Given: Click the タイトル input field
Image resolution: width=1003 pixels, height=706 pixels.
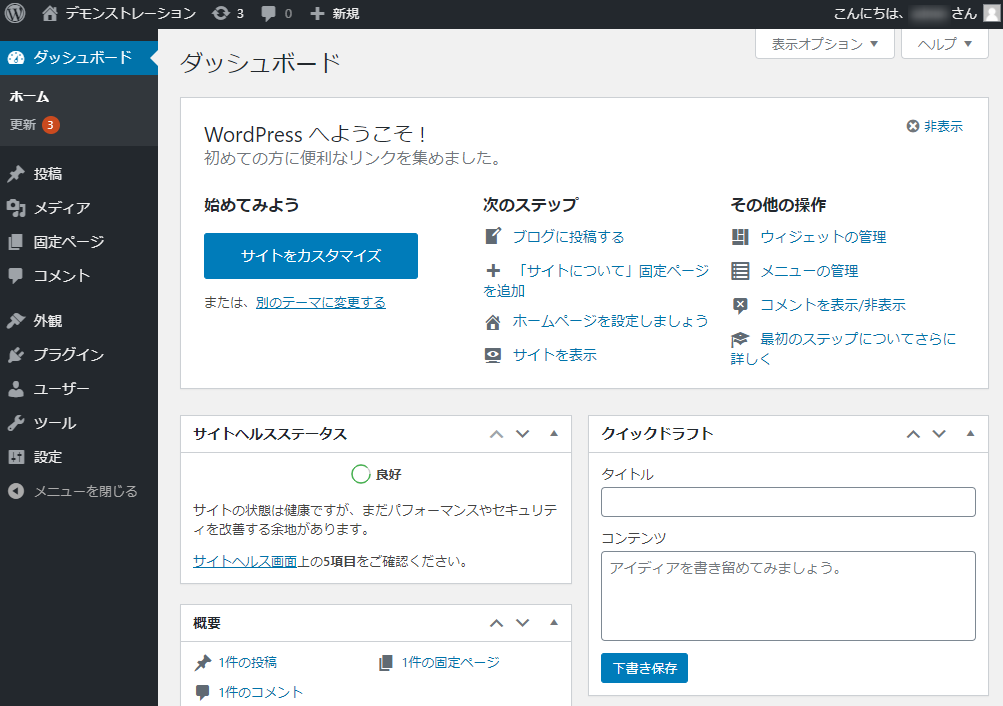Looking at the screenshot, I should [788, 502].
